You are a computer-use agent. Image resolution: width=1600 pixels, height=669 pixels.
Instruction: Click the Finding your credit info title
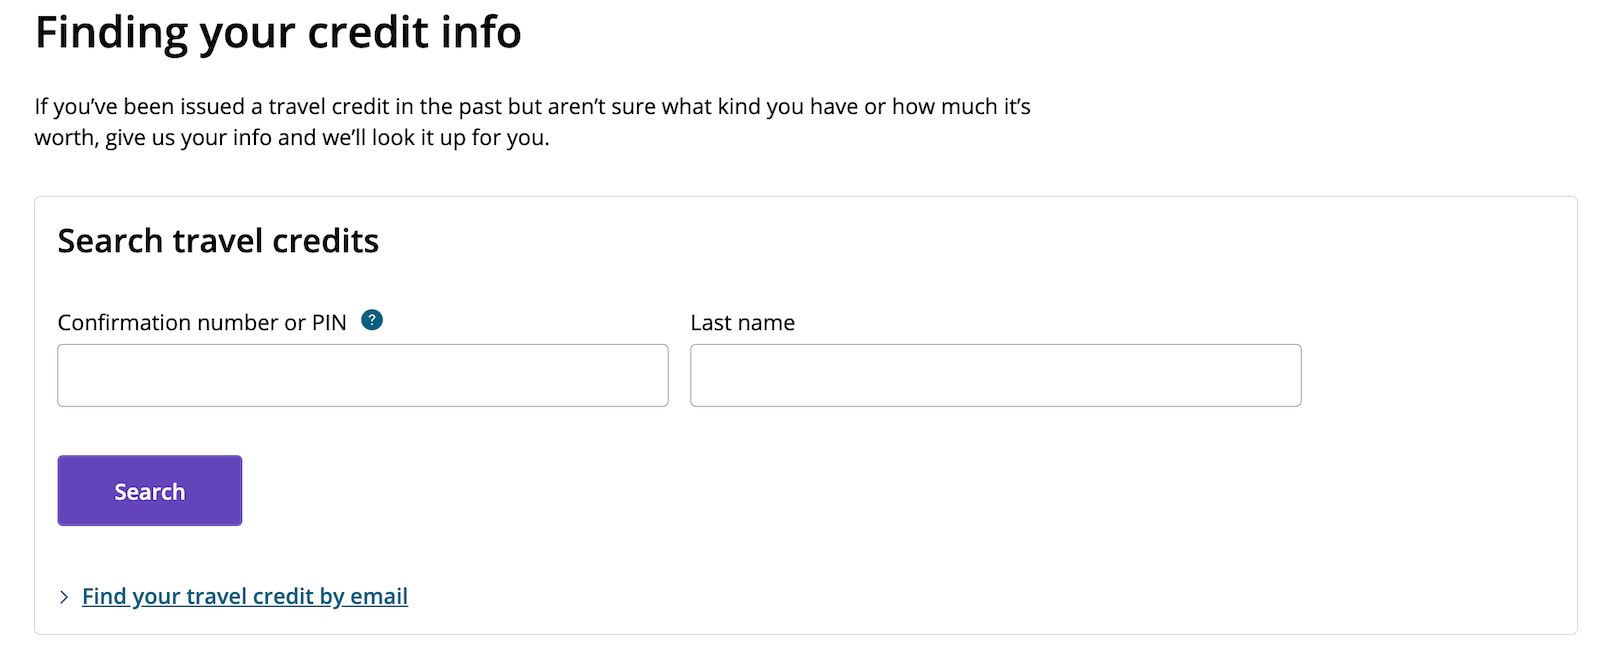pos(278,32)
